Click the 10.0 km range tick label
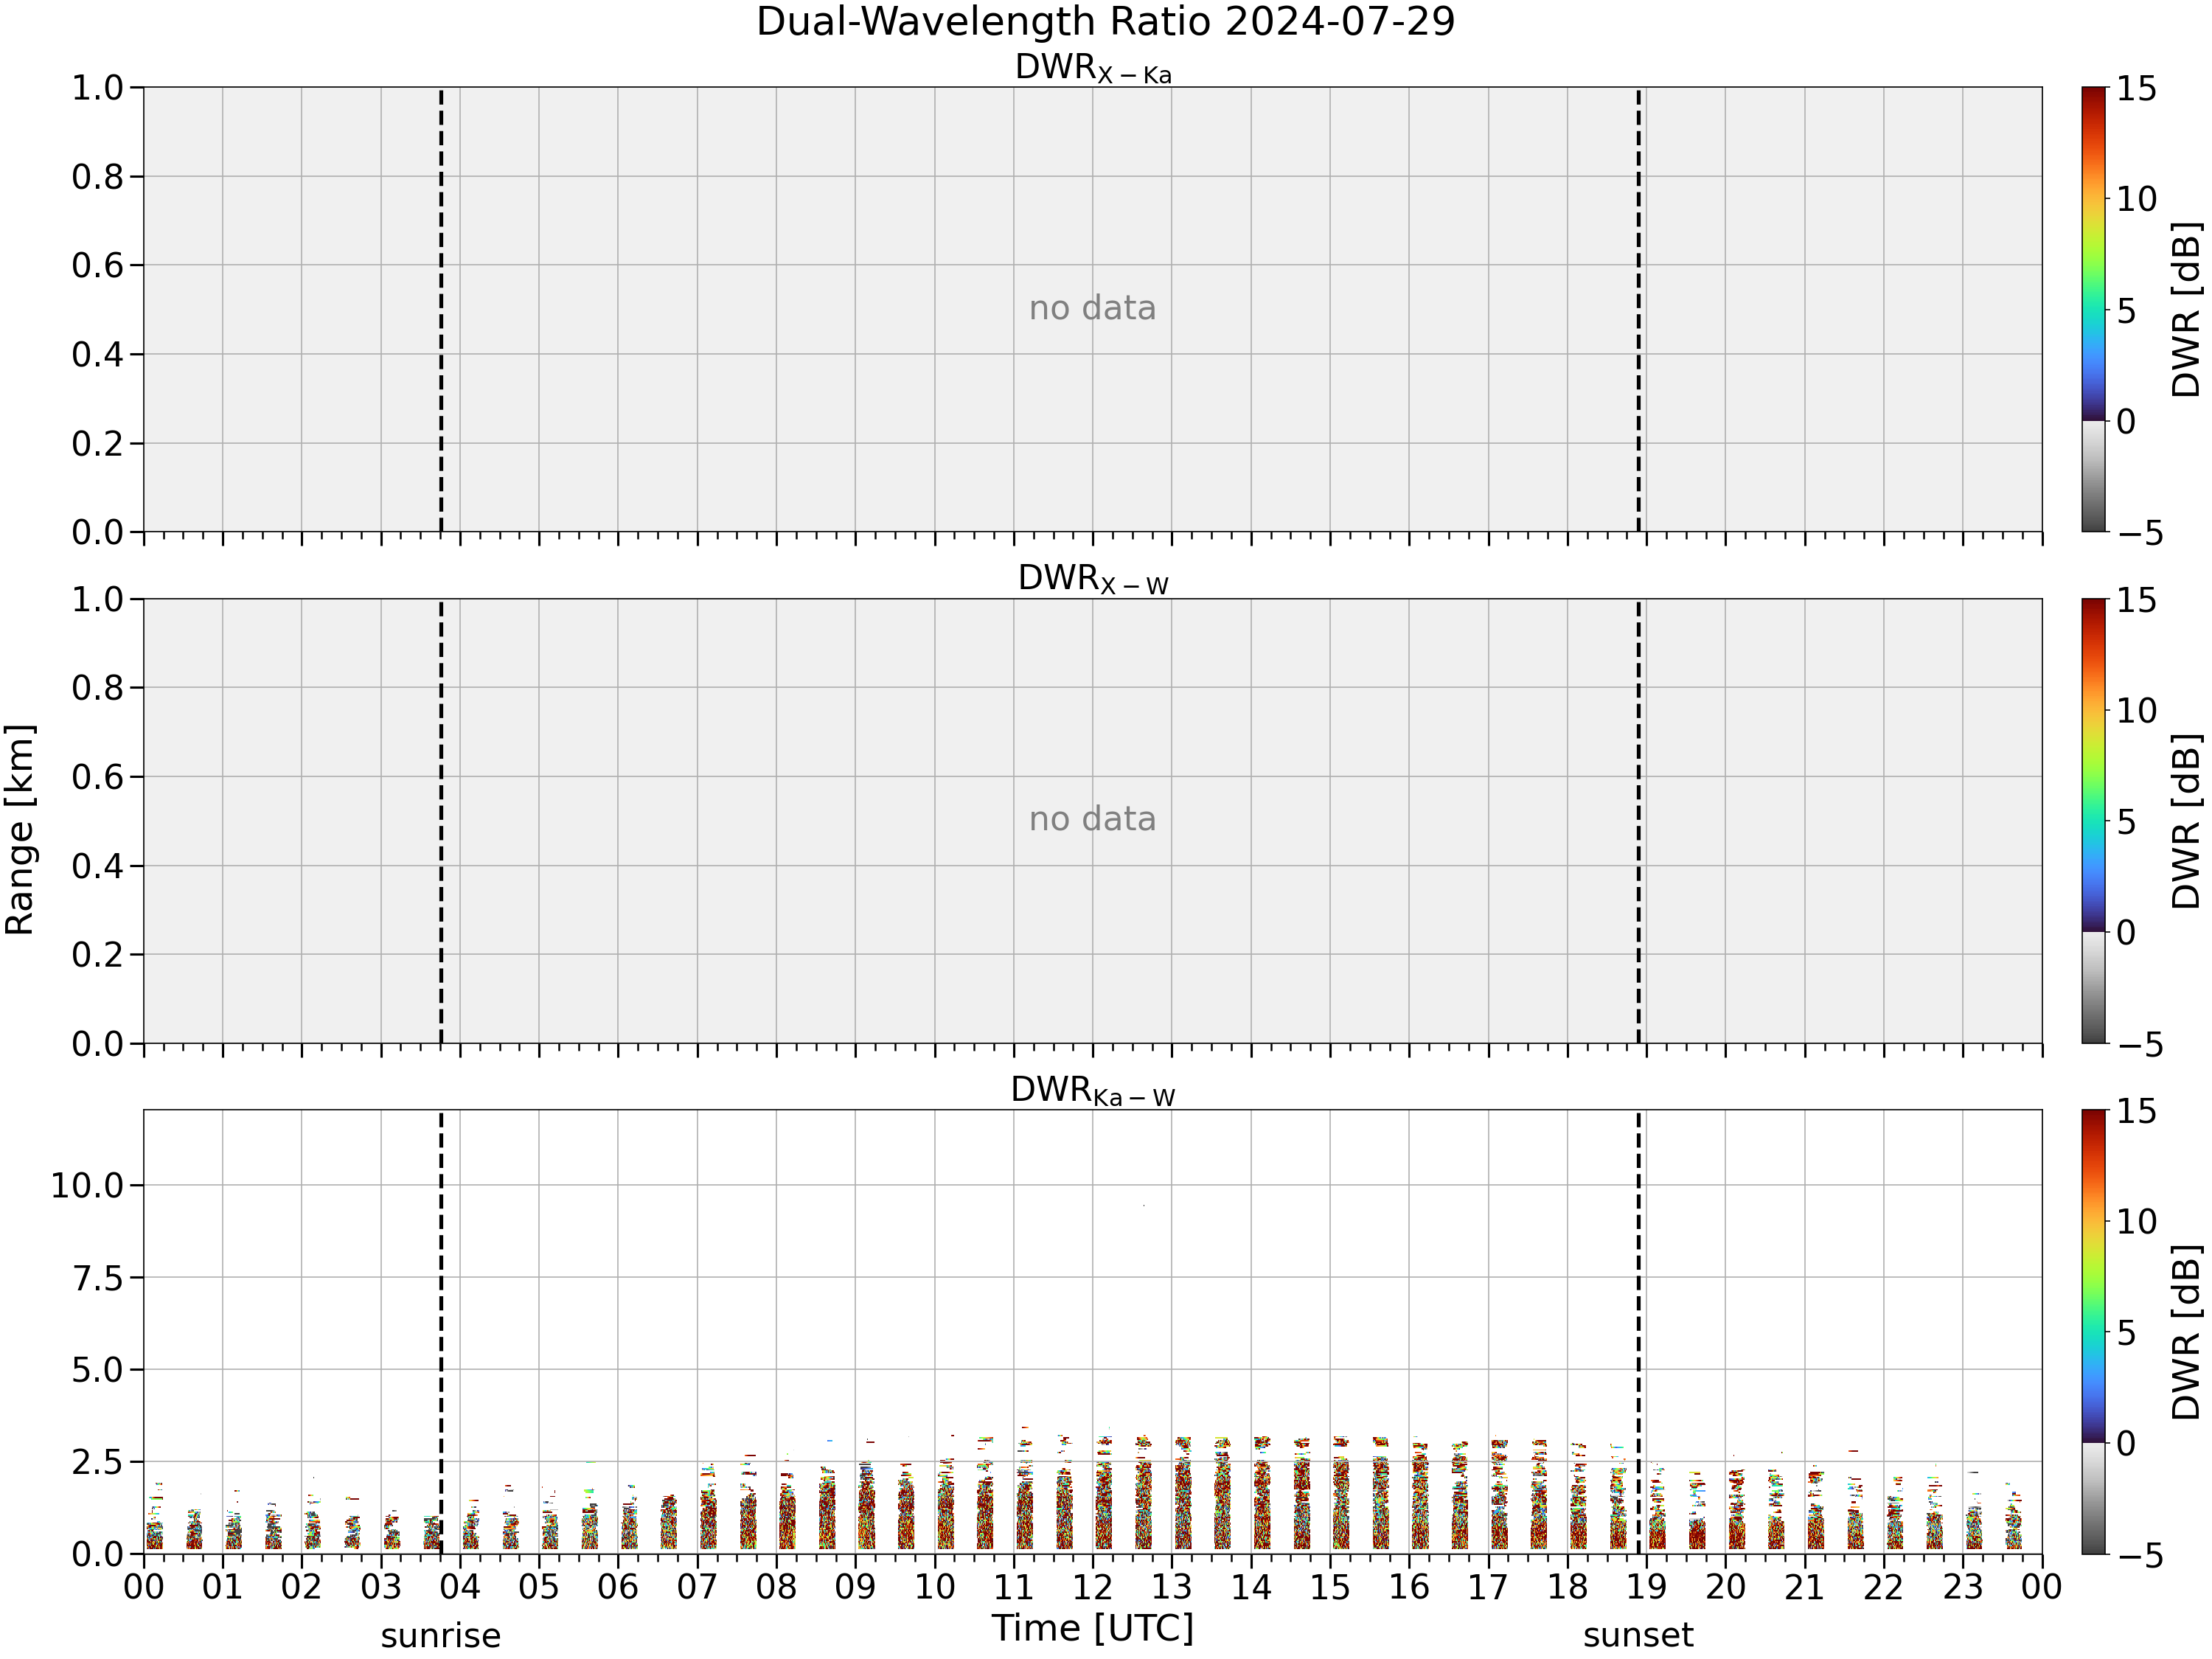This screenshot has height=1659, width=2212. (87, 1186)
